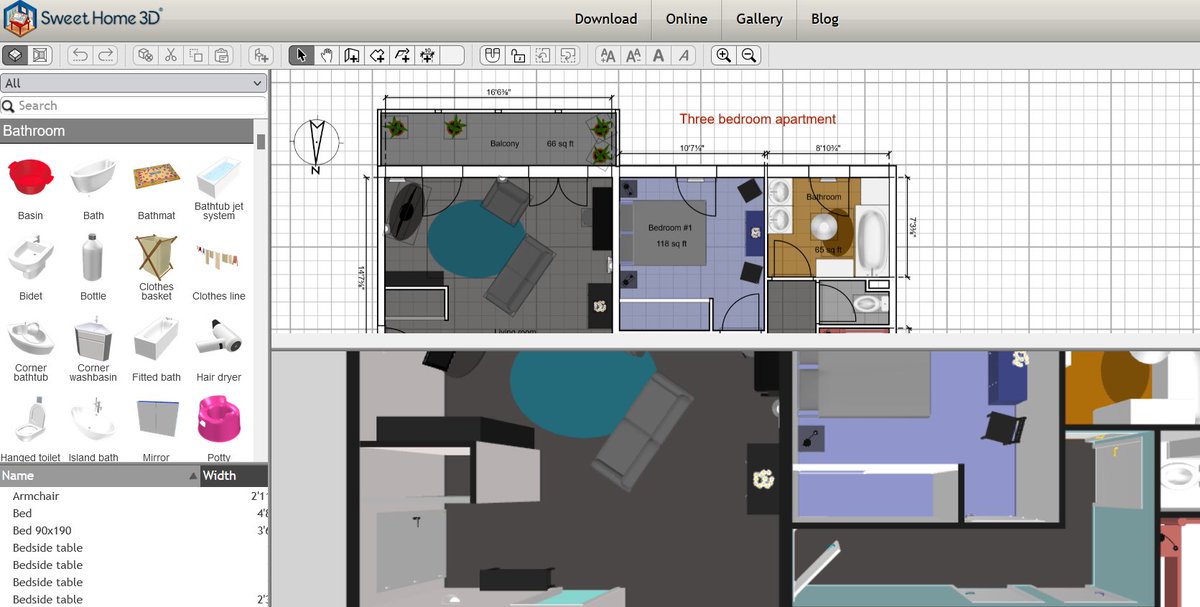Select the Mirror catalog item
1200x607 pixels.
coord(156,429)
